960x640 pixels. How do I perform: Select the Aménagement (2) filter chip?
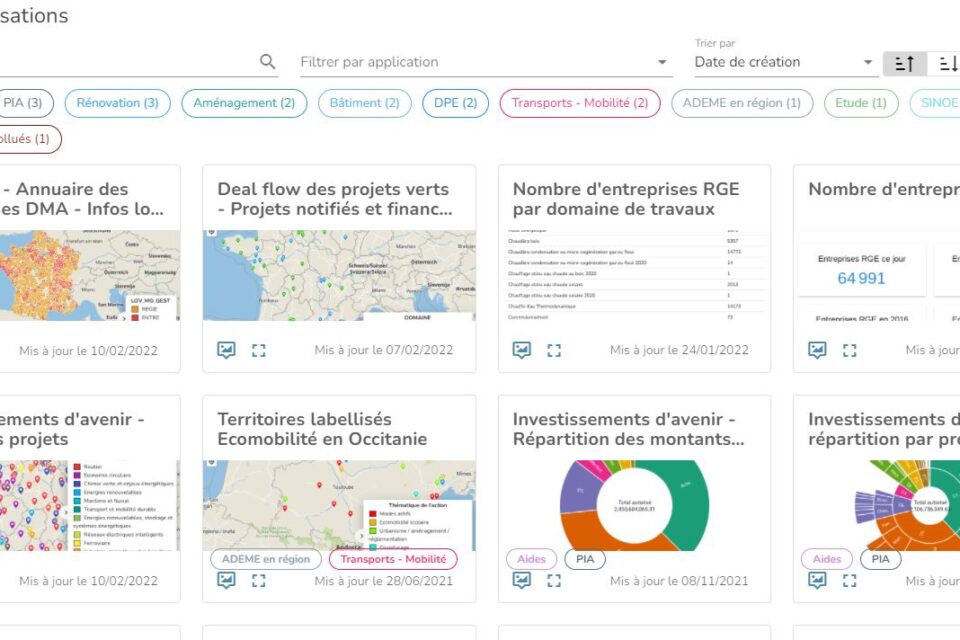click(x=244, y=103)
